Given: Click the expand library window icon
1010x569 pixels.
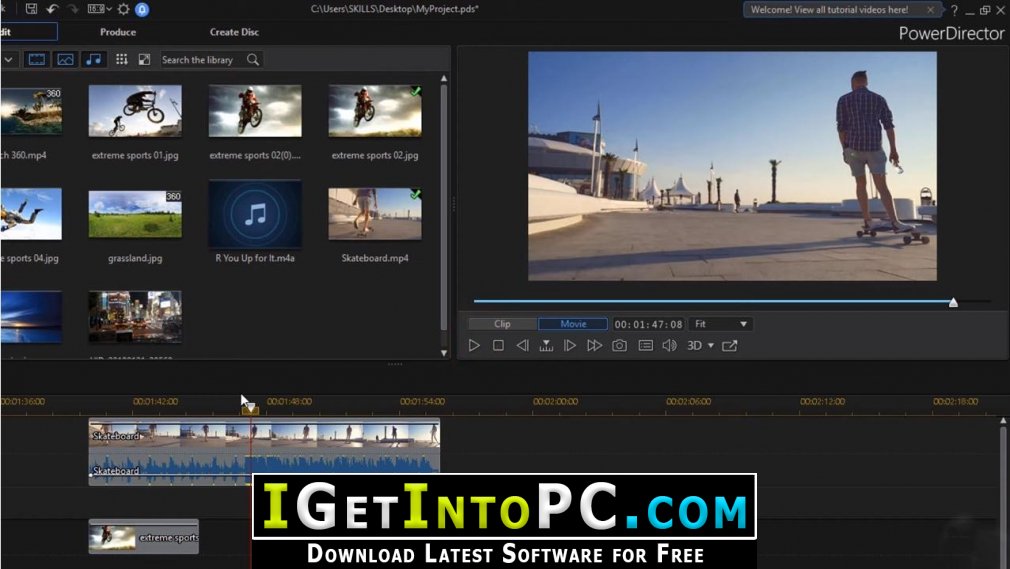Looking at the screenshot, I should pos(144,59).
